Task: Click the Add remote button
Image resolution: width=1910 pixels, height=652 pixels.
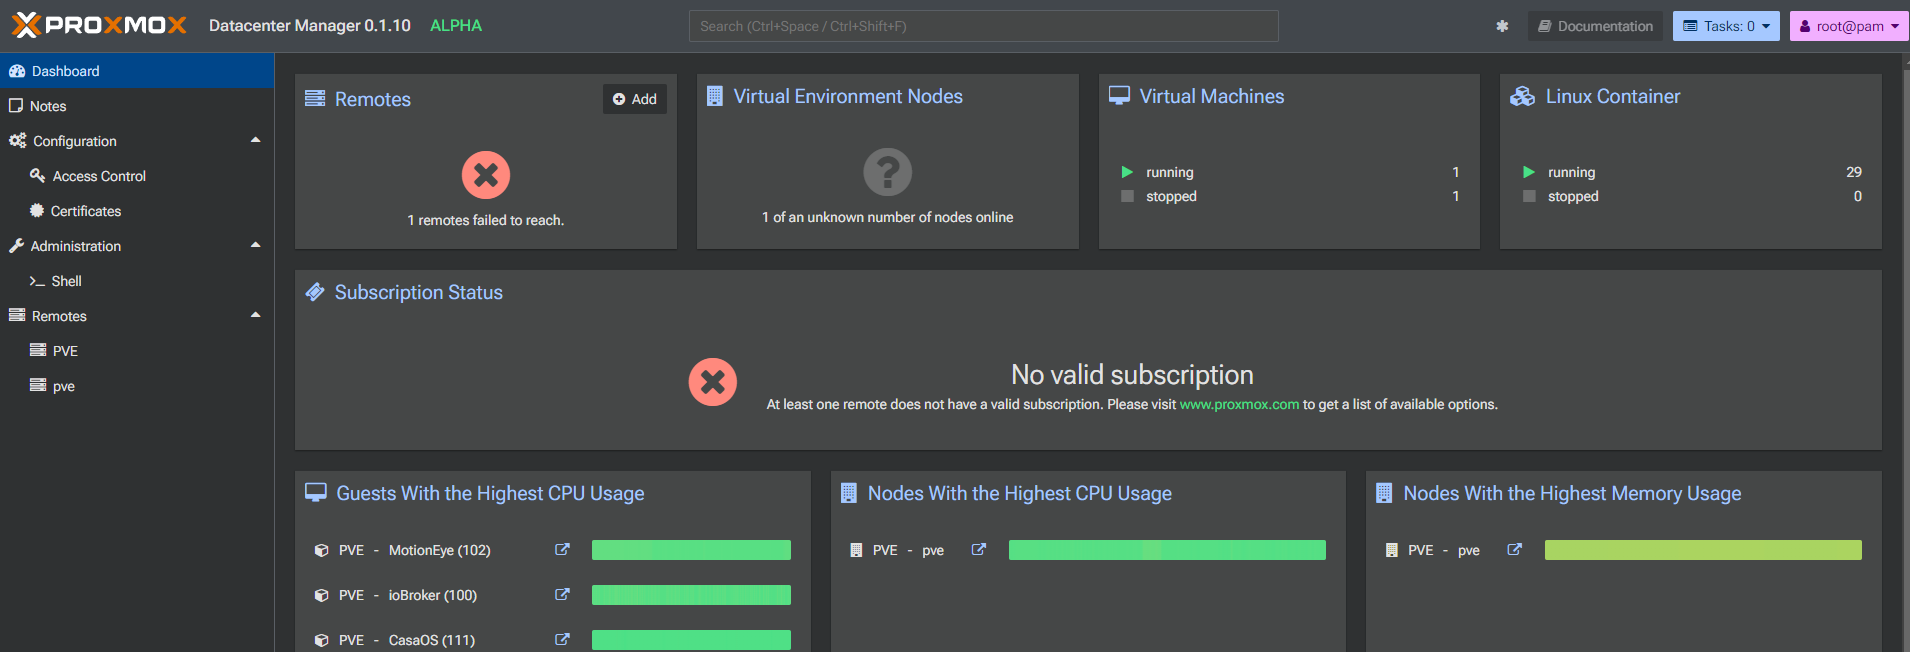Action: click(635, 99)
